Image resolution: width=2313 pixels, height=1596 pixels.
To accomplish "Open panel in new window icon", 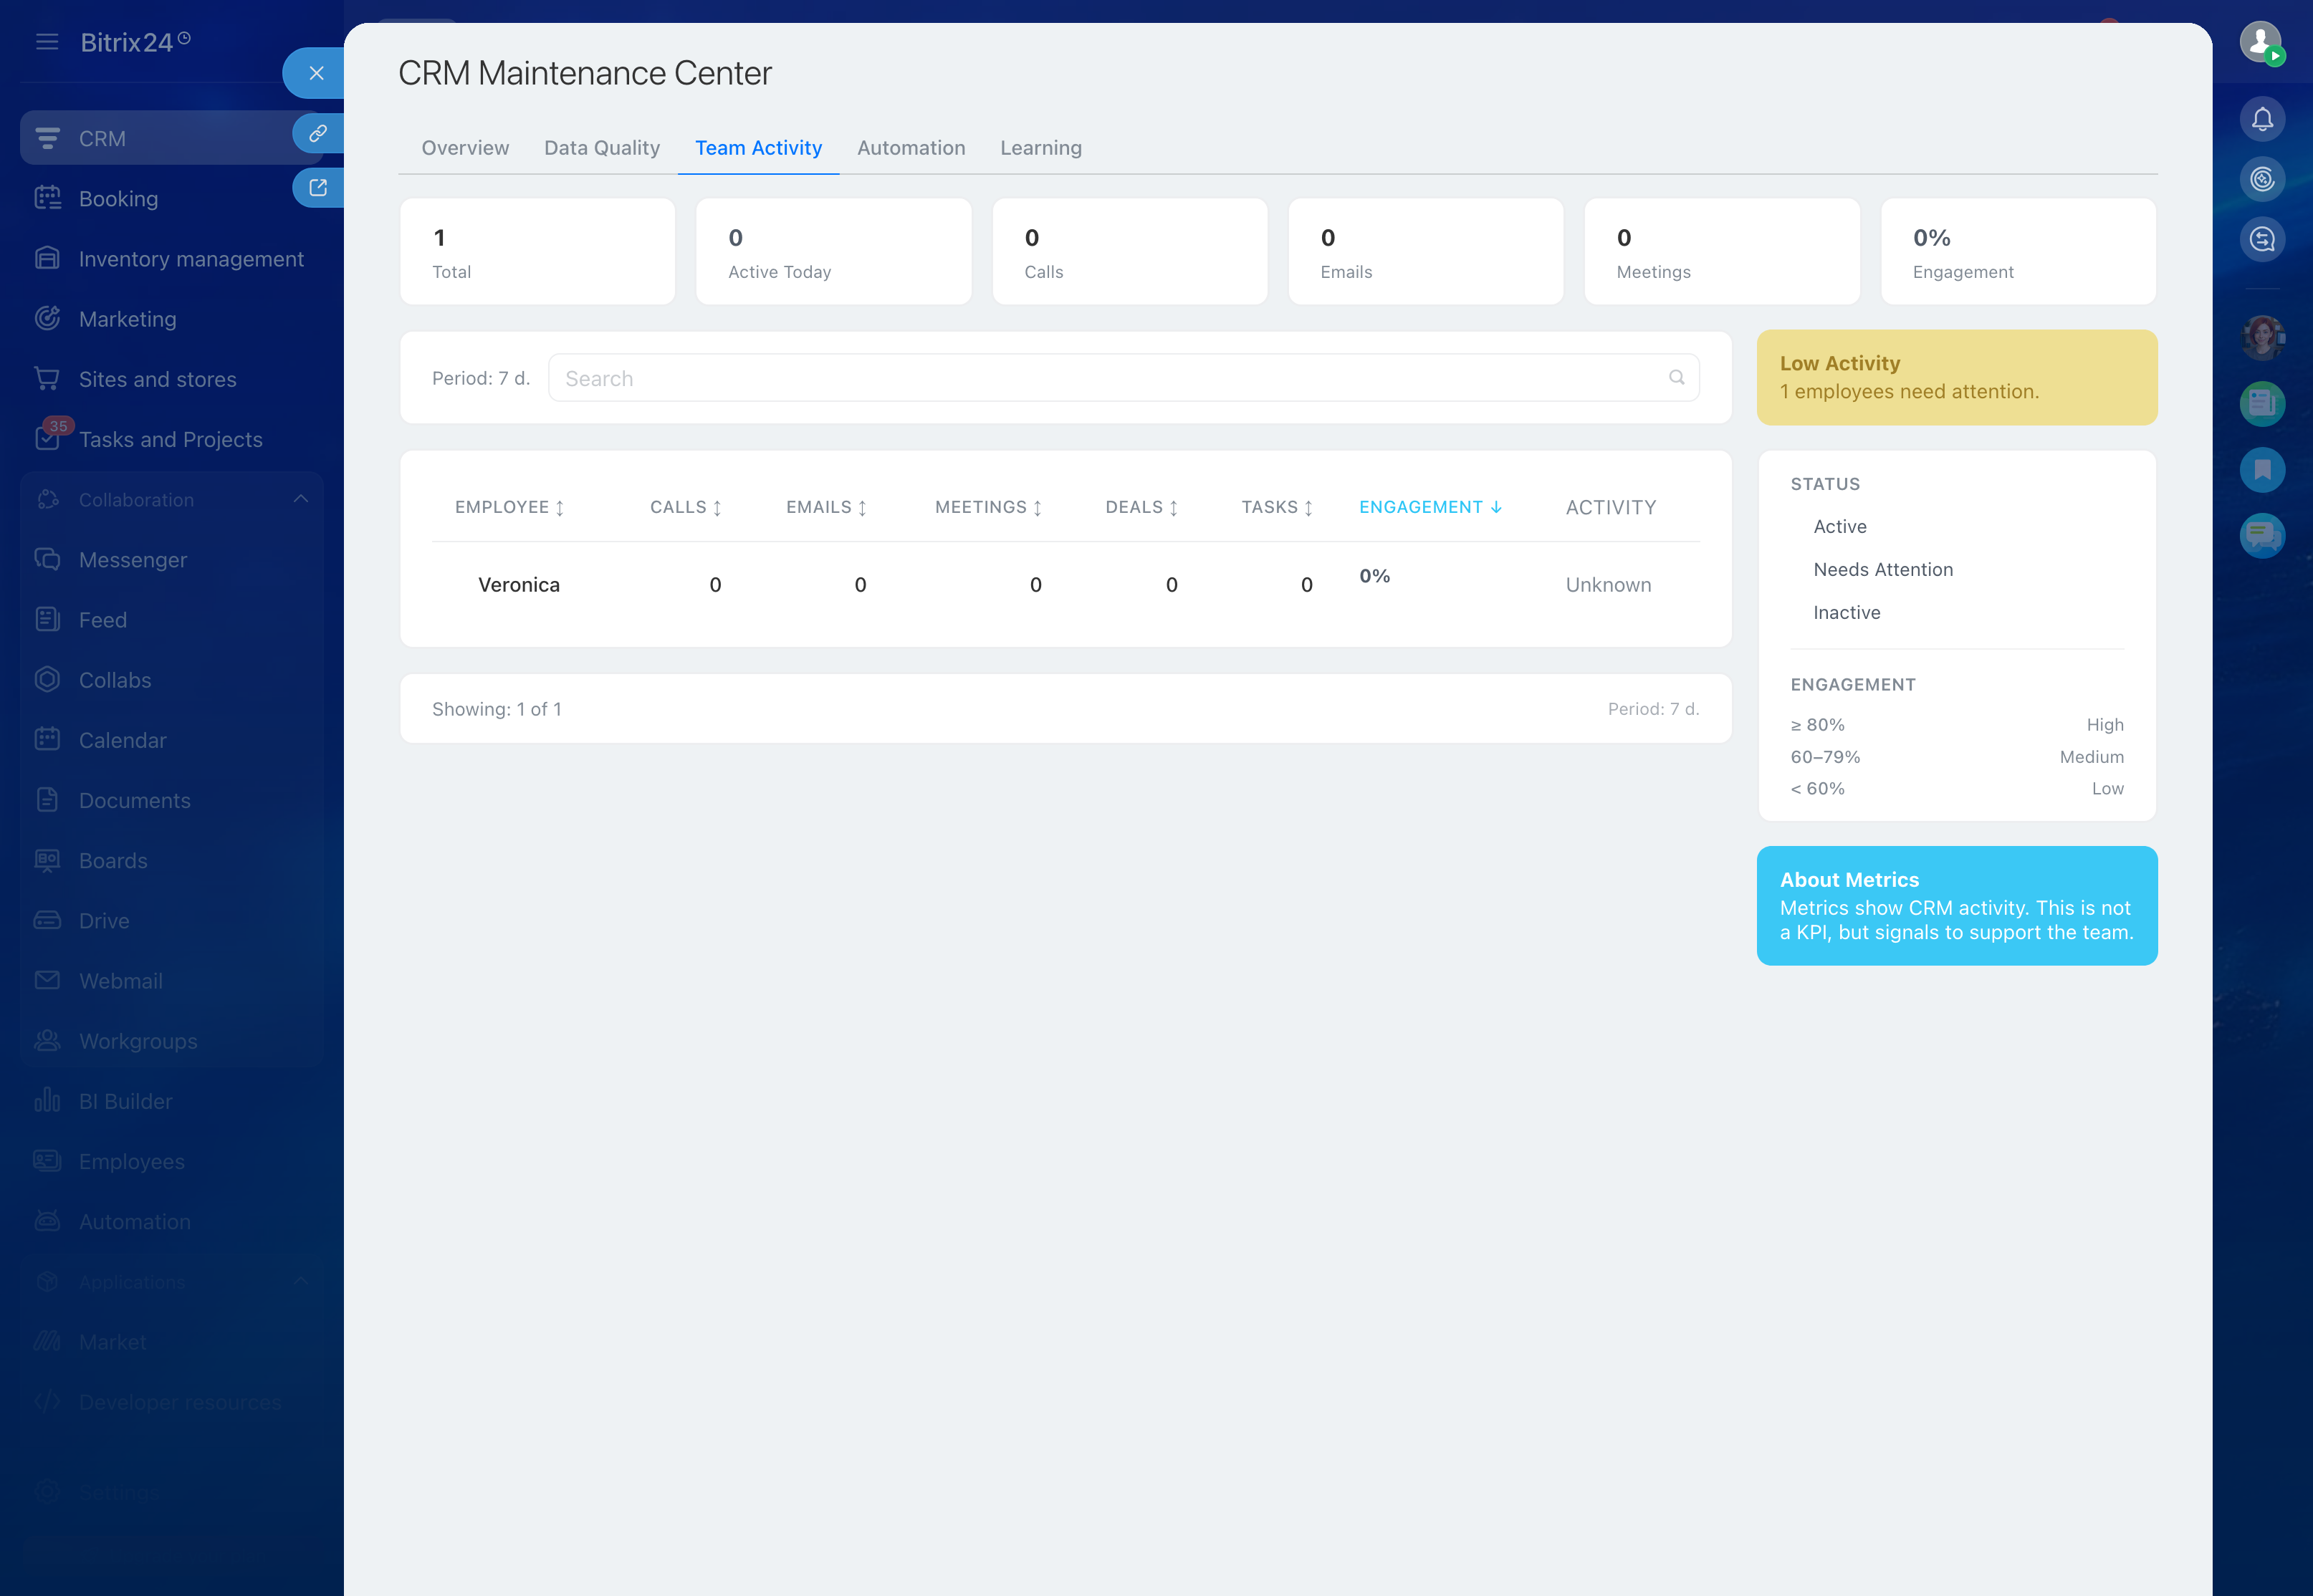I will (x=318, y=188).
